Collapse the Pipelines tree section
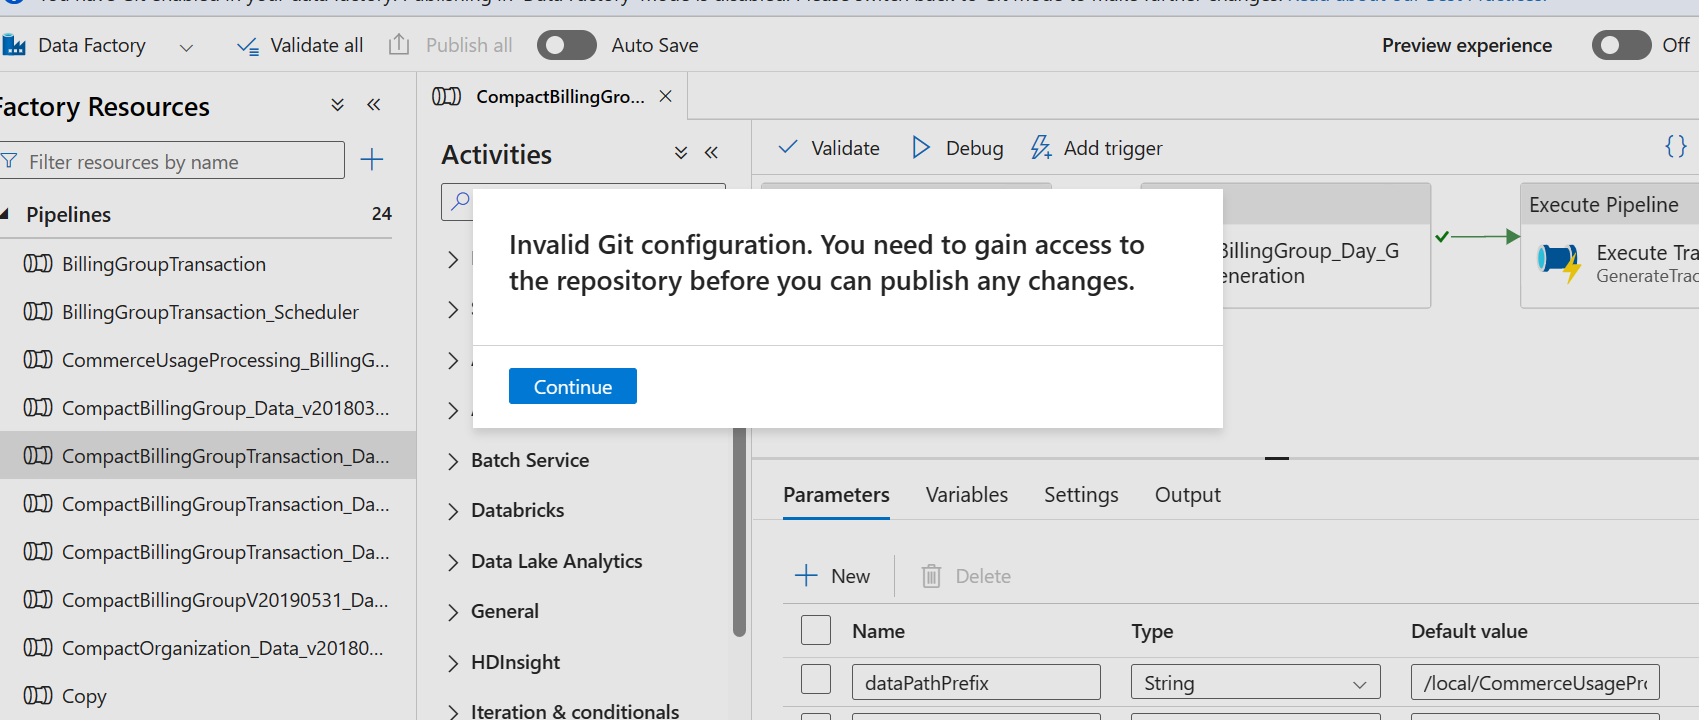This screenshot has height=720, width=1699. coord(5,214)
